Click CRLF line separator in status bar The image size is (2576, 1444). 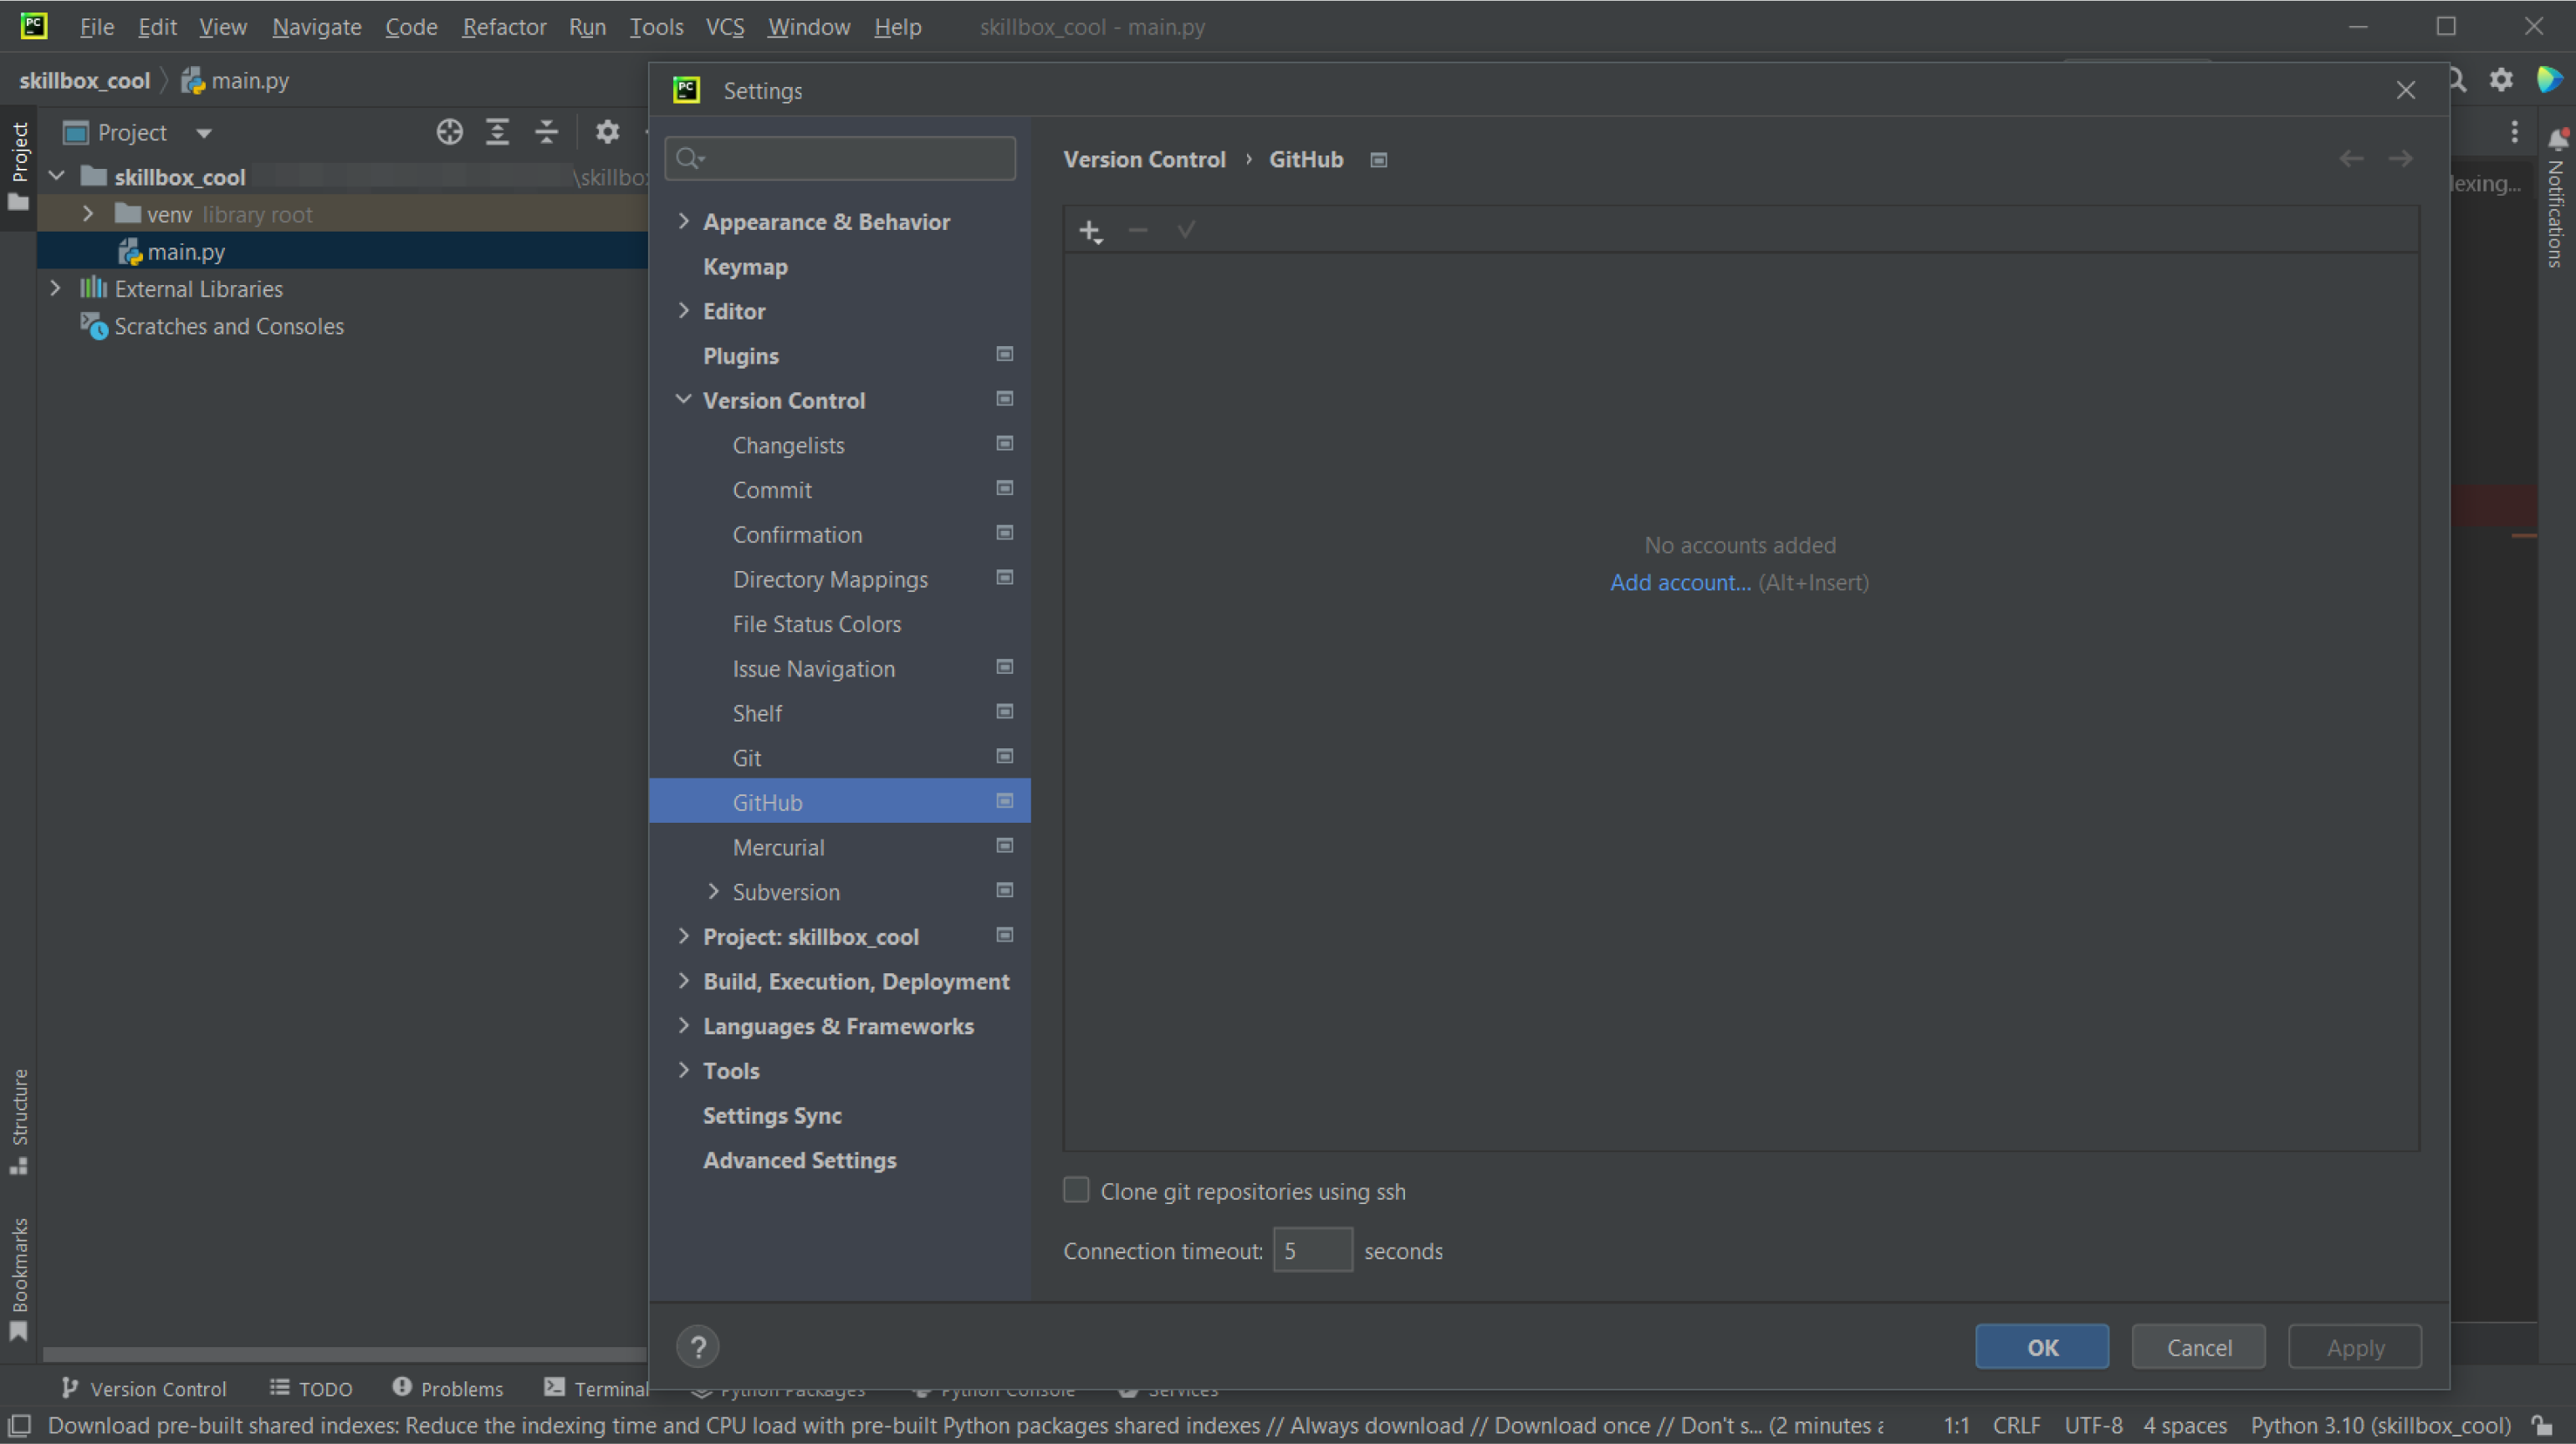pos(2016,1425)
